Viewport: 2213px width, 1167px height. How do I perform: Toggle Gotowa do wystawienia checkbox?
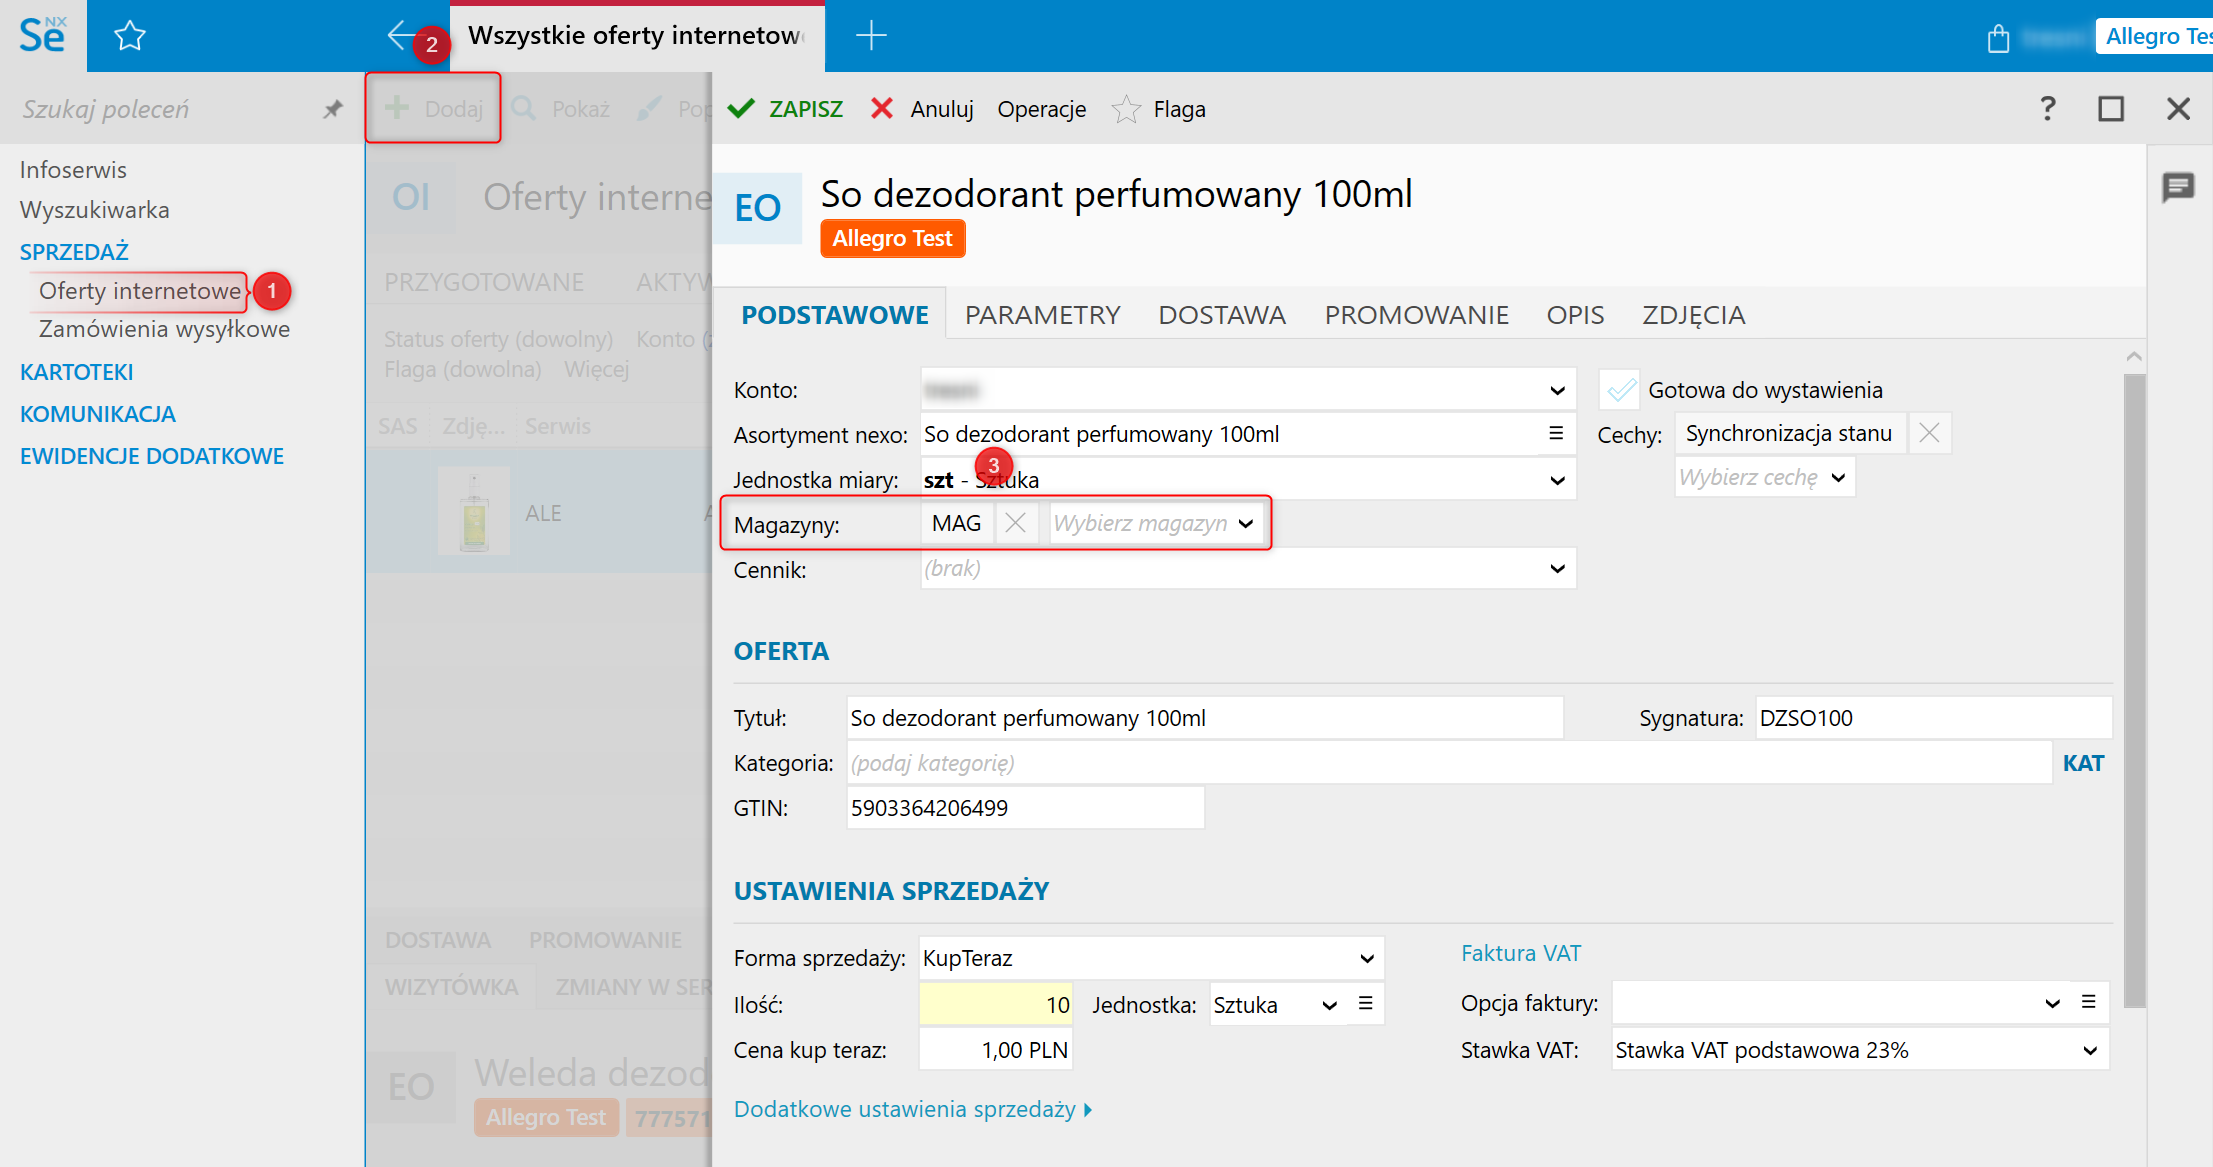click(1620, 389)
